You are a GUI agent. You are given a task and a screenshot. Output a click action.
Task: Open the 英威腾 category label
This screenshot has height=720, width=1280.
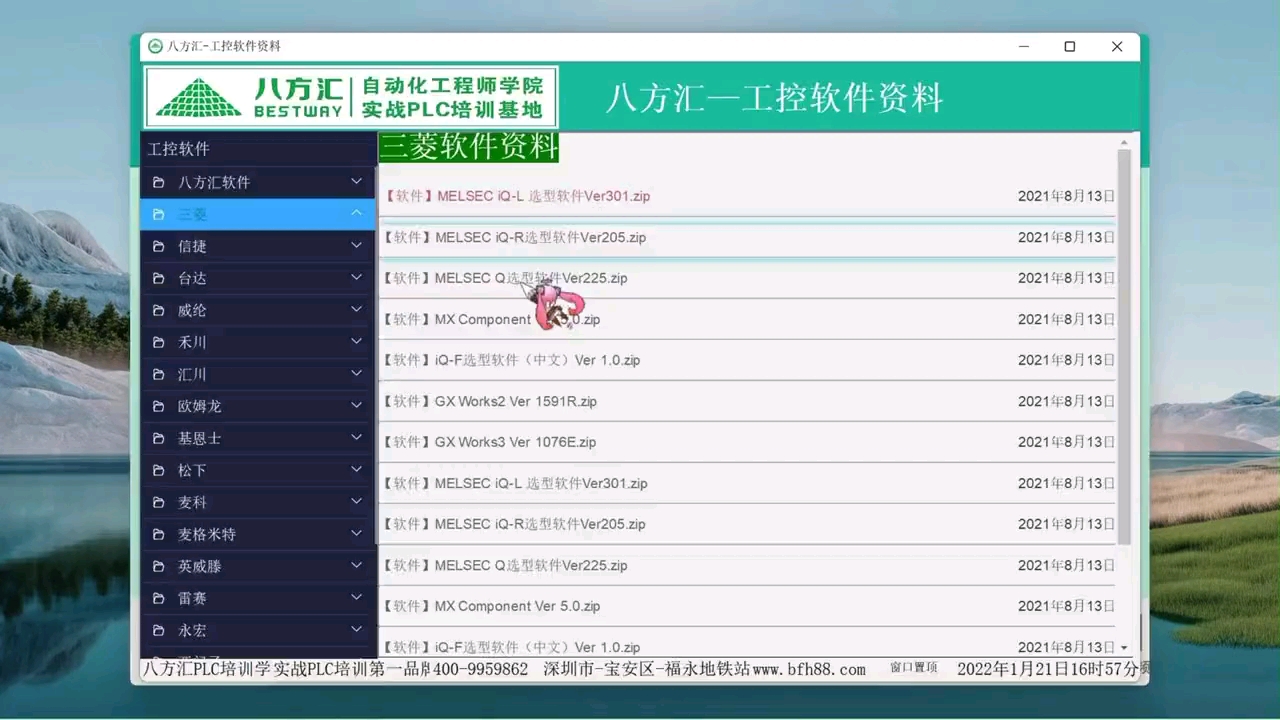coord(200,566)
